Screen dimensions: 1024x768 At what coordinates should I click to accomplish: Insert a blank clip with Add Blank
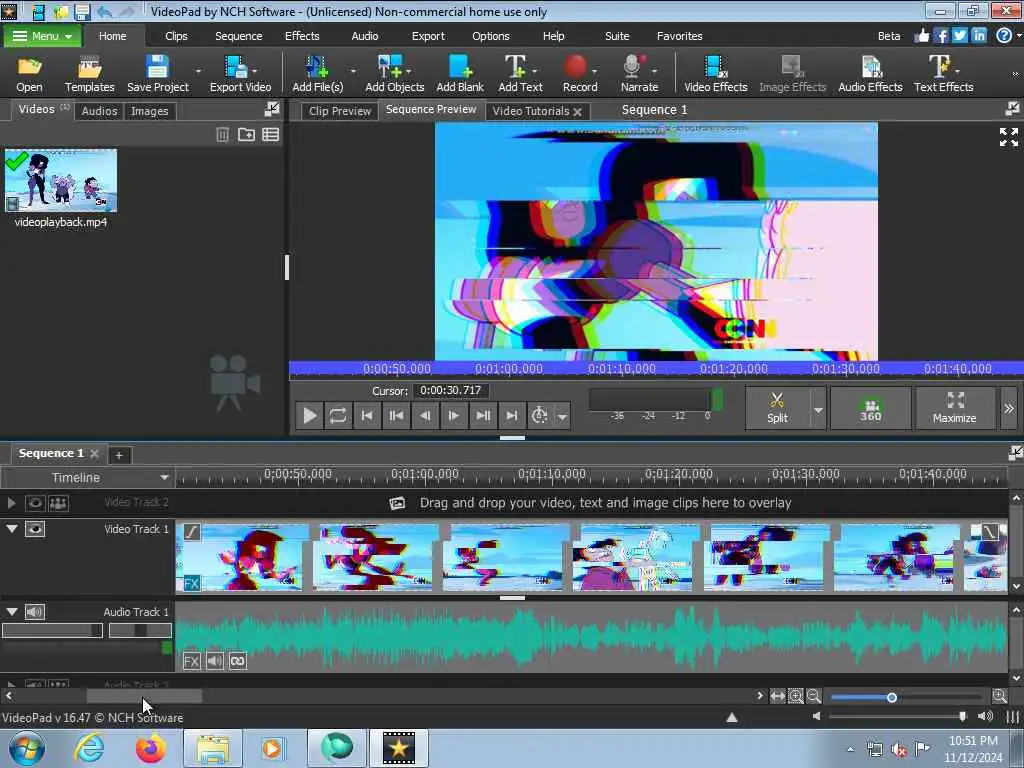[460, 74]
